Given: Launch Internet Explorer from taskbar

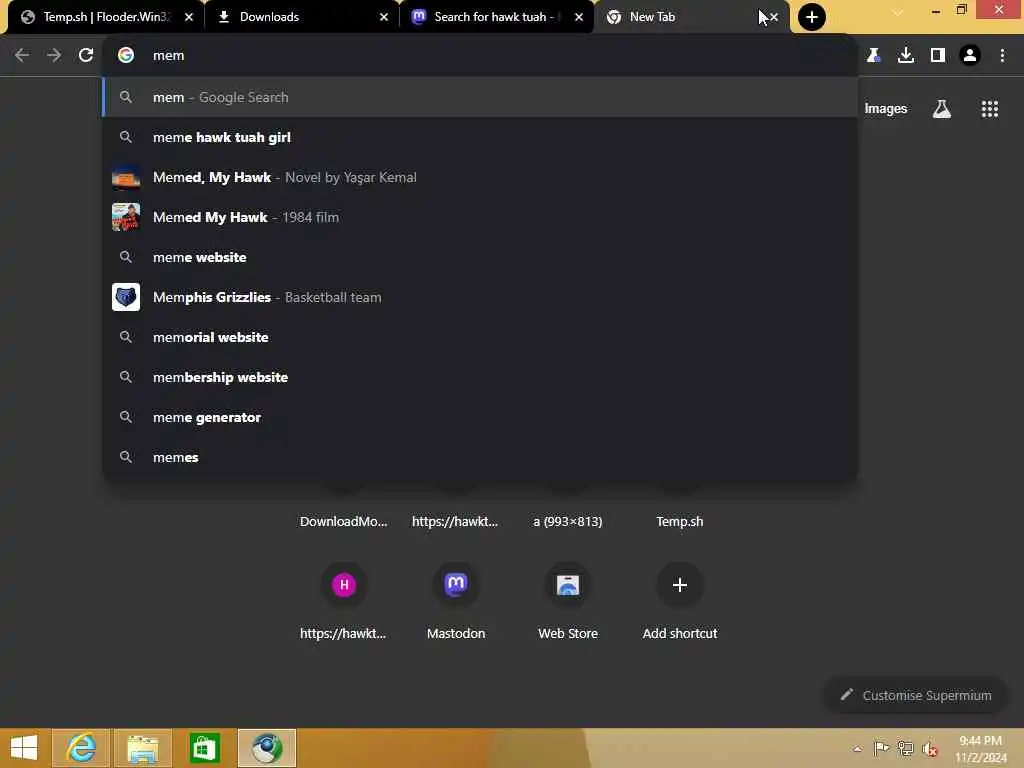Looking at the screenshot, I should (x=81, y=748).
